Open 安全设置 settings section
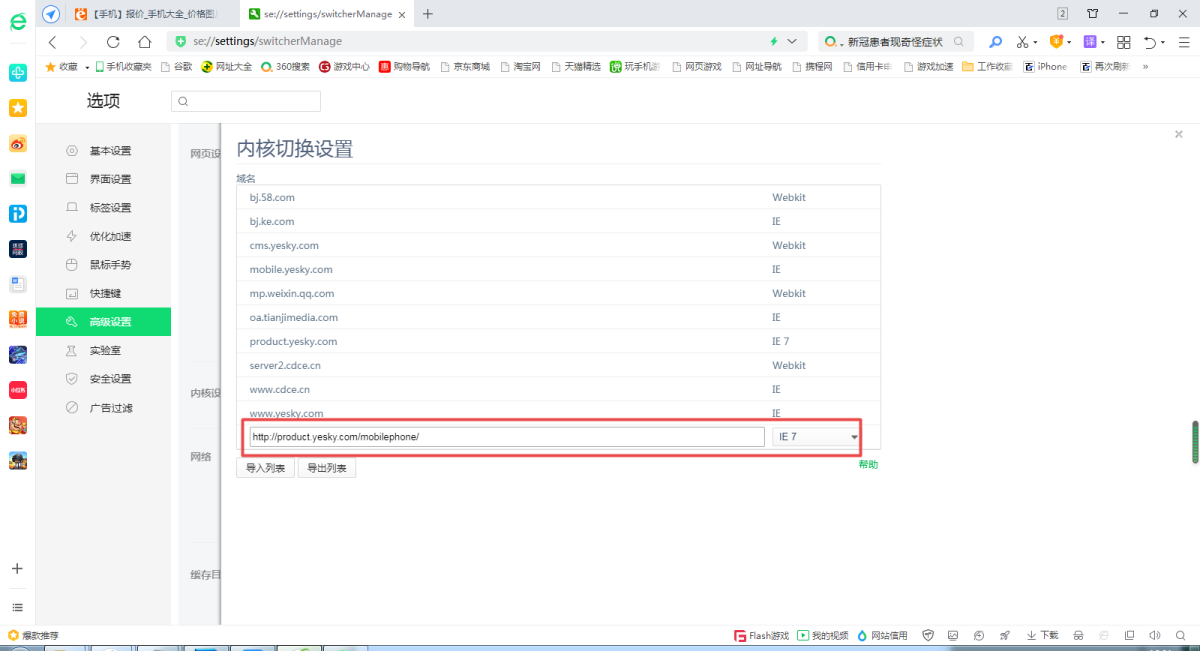The width and height of the screenshot is (1200, 651). click(110, 379)
